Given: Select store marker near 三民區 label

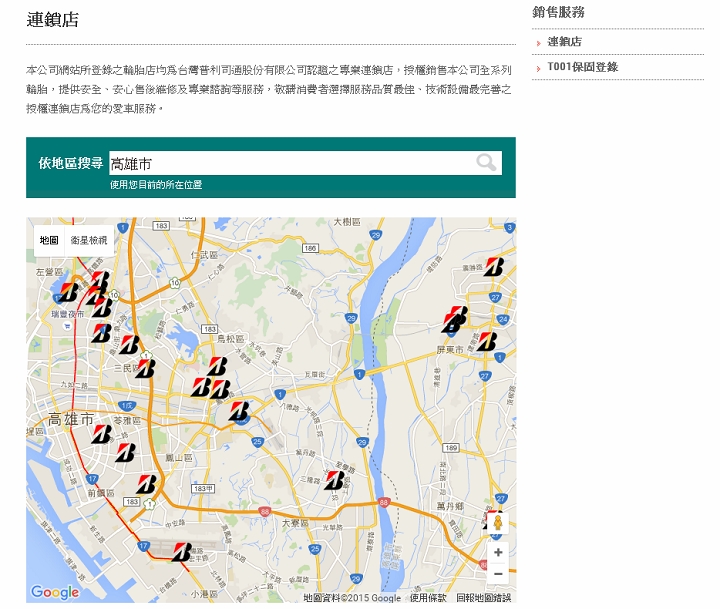Looking at the screenshot, I should [146, 368].
